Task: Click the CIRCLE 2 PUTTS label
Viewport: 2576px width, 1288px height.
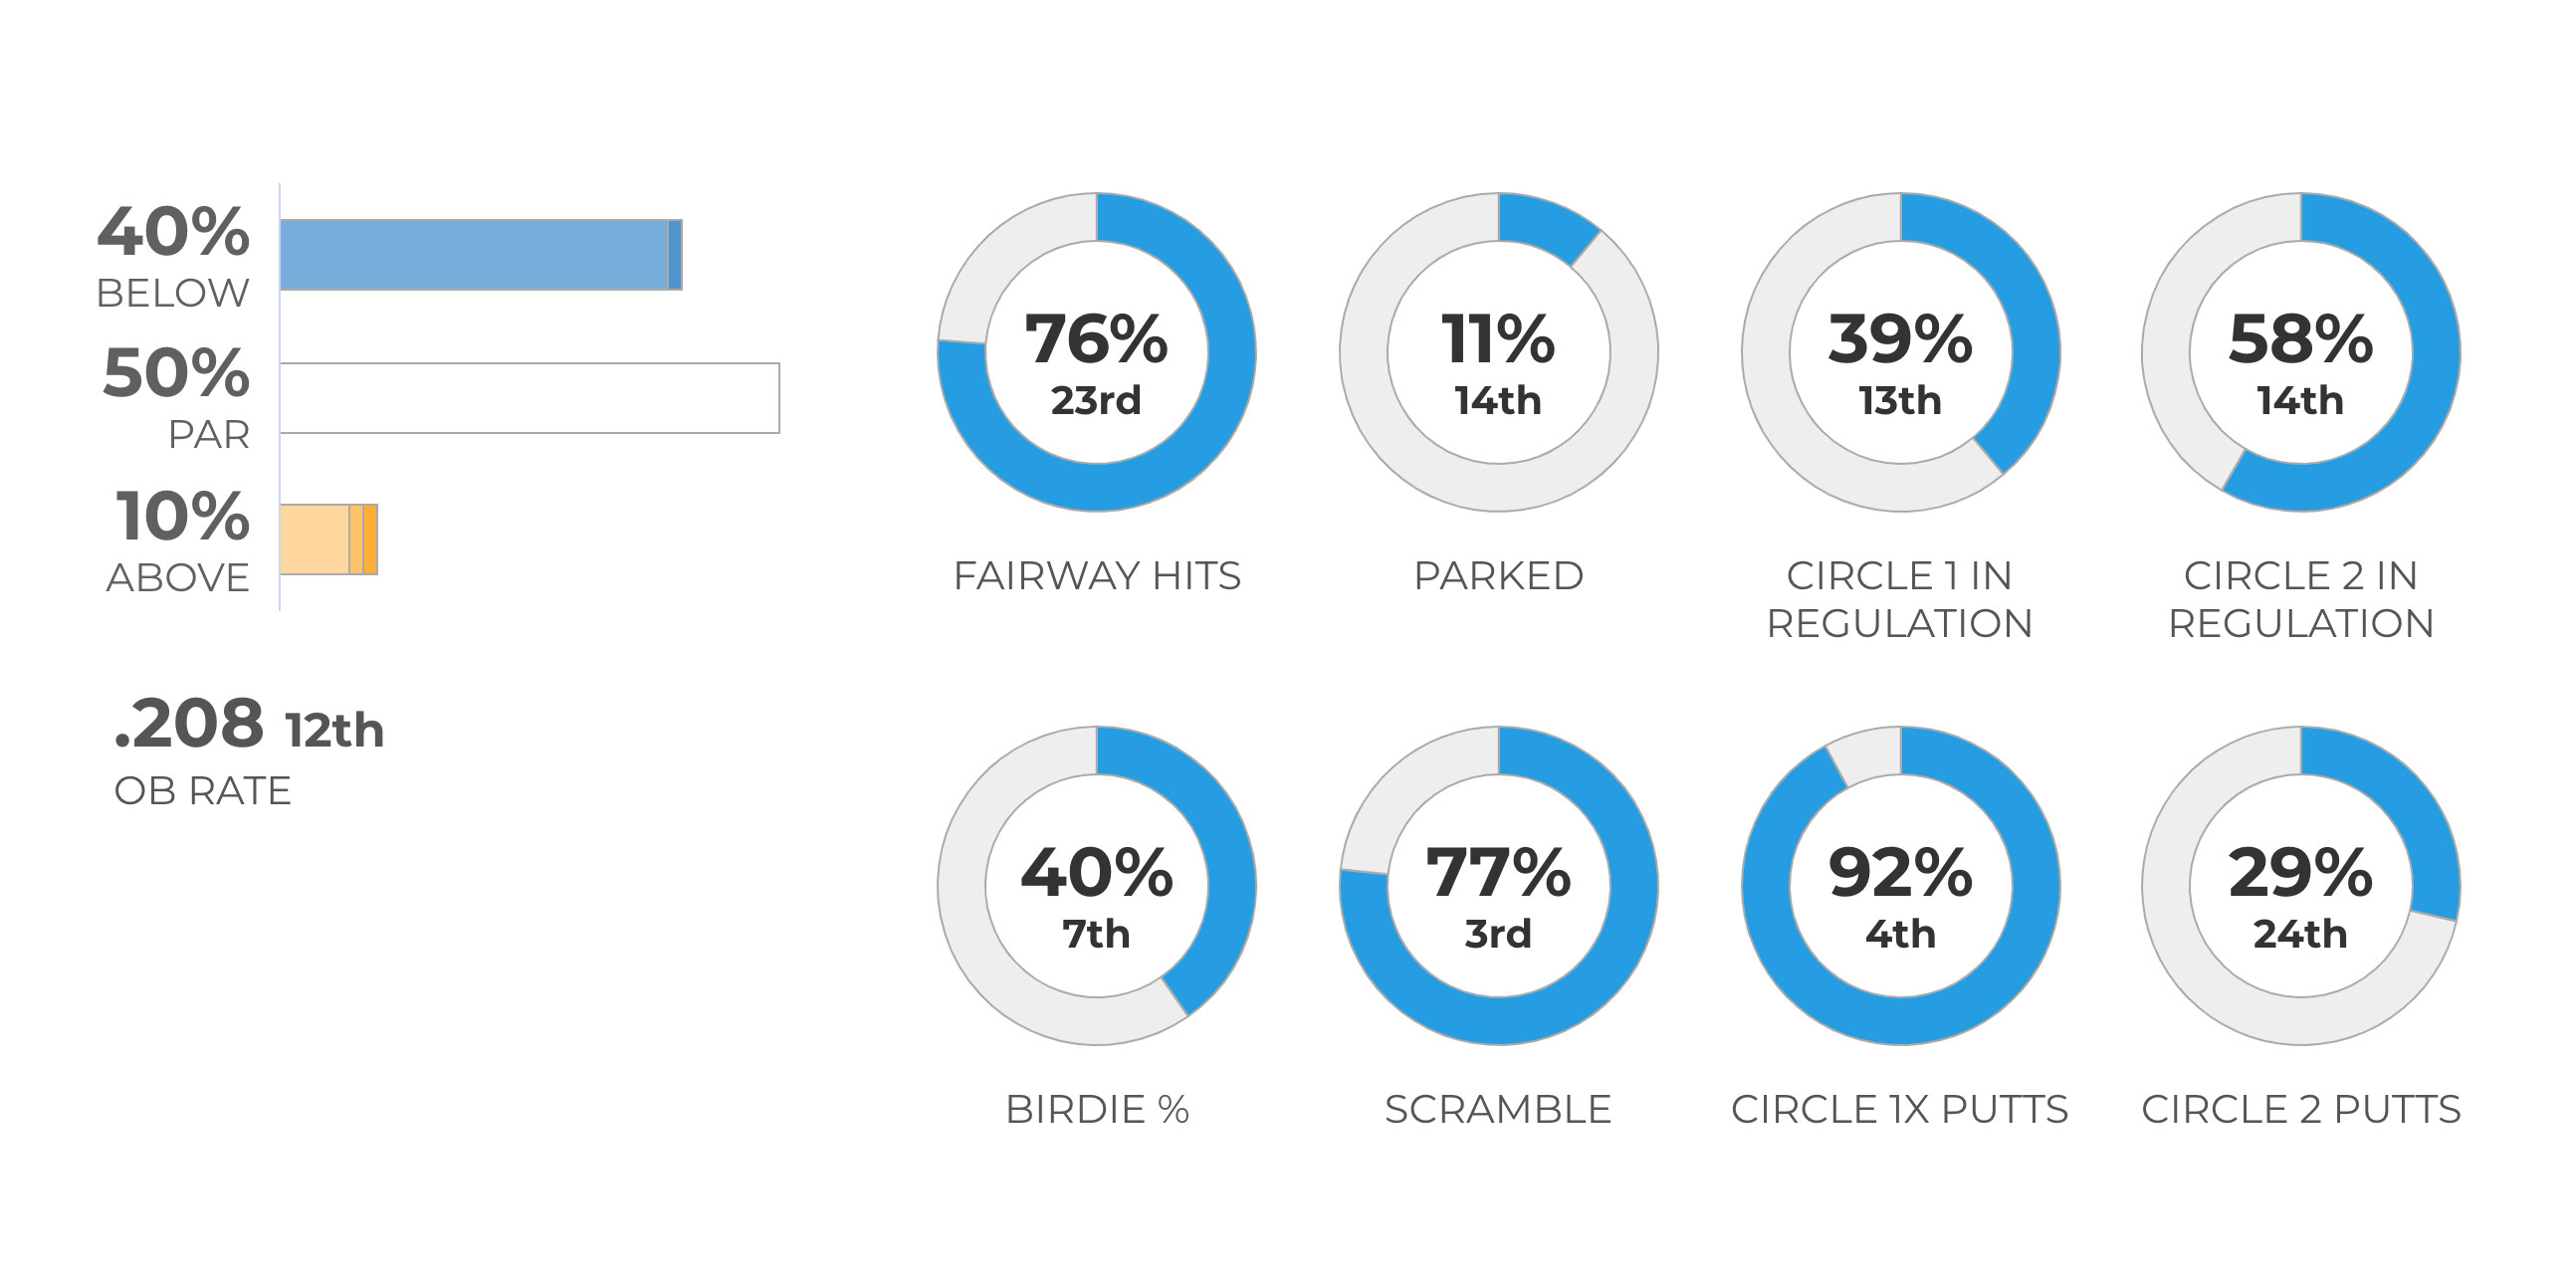Action: pos(2300,1110)
